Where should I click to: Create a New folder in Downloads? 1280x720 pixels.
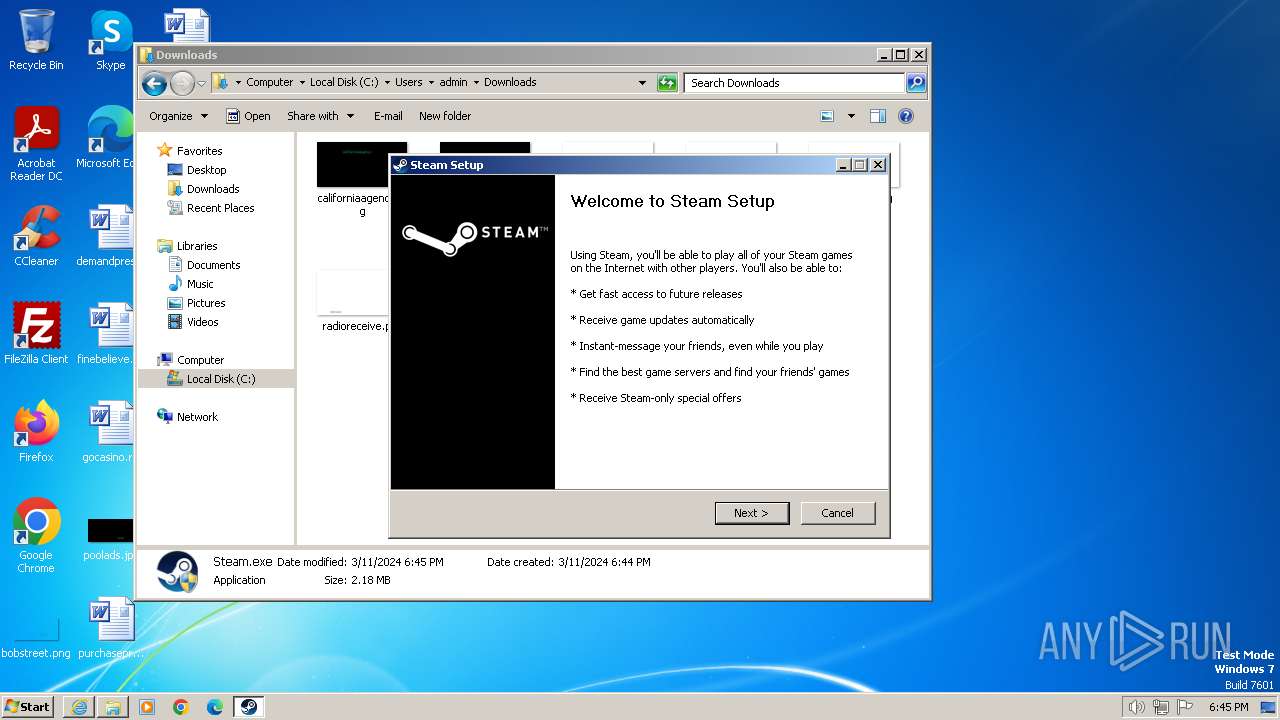click(x=445, y=116)
